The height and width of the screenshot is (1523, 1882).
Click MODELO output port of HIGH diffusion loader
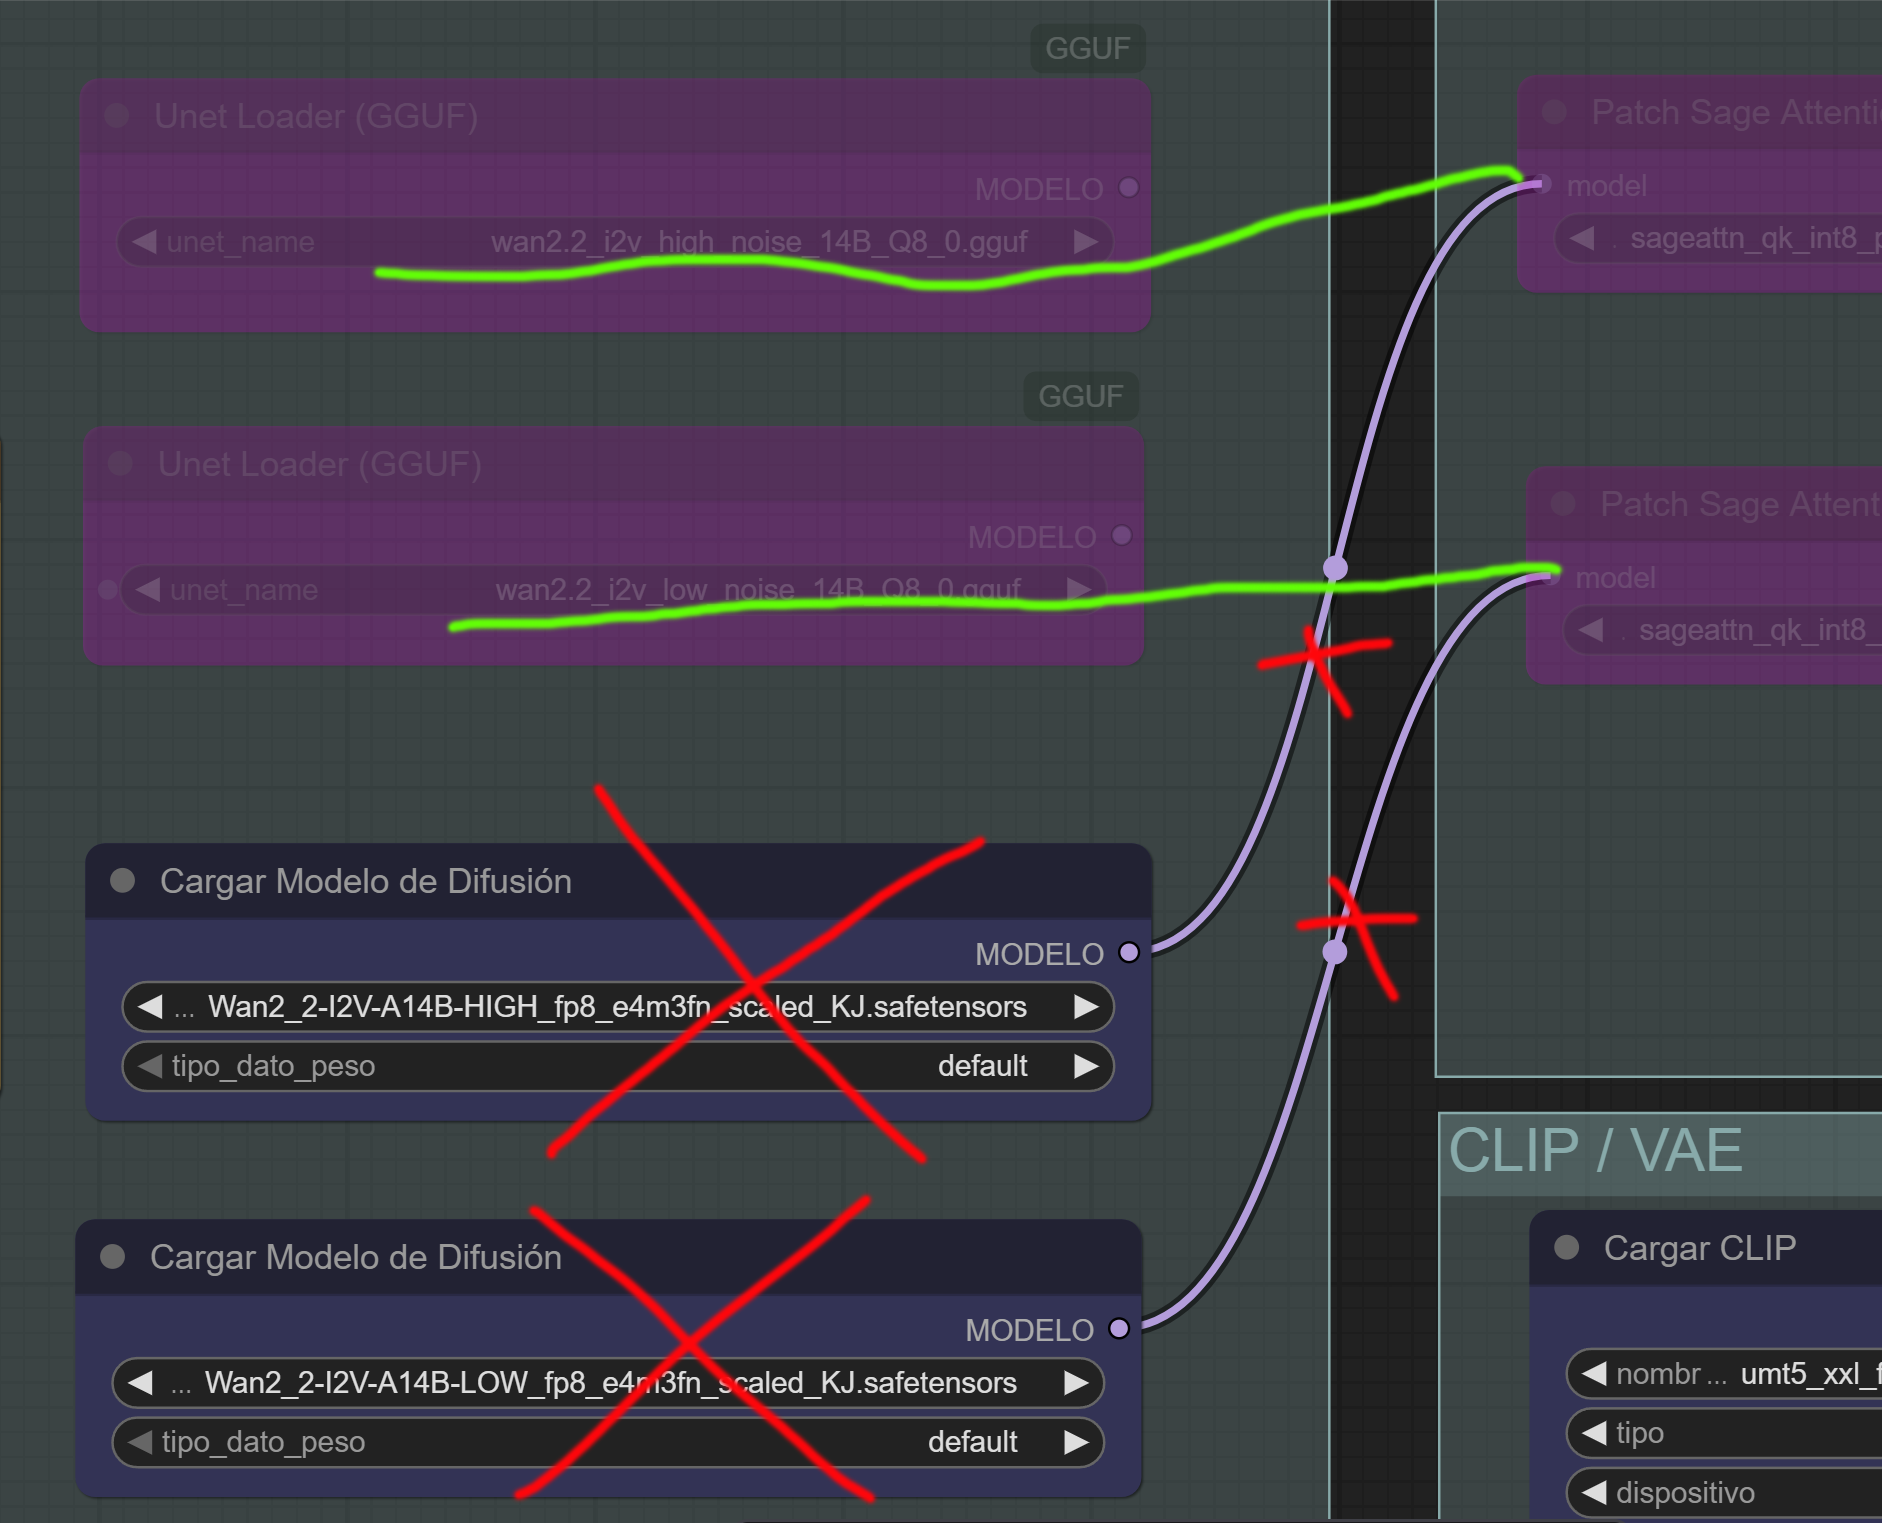(x=1129, y=952)
